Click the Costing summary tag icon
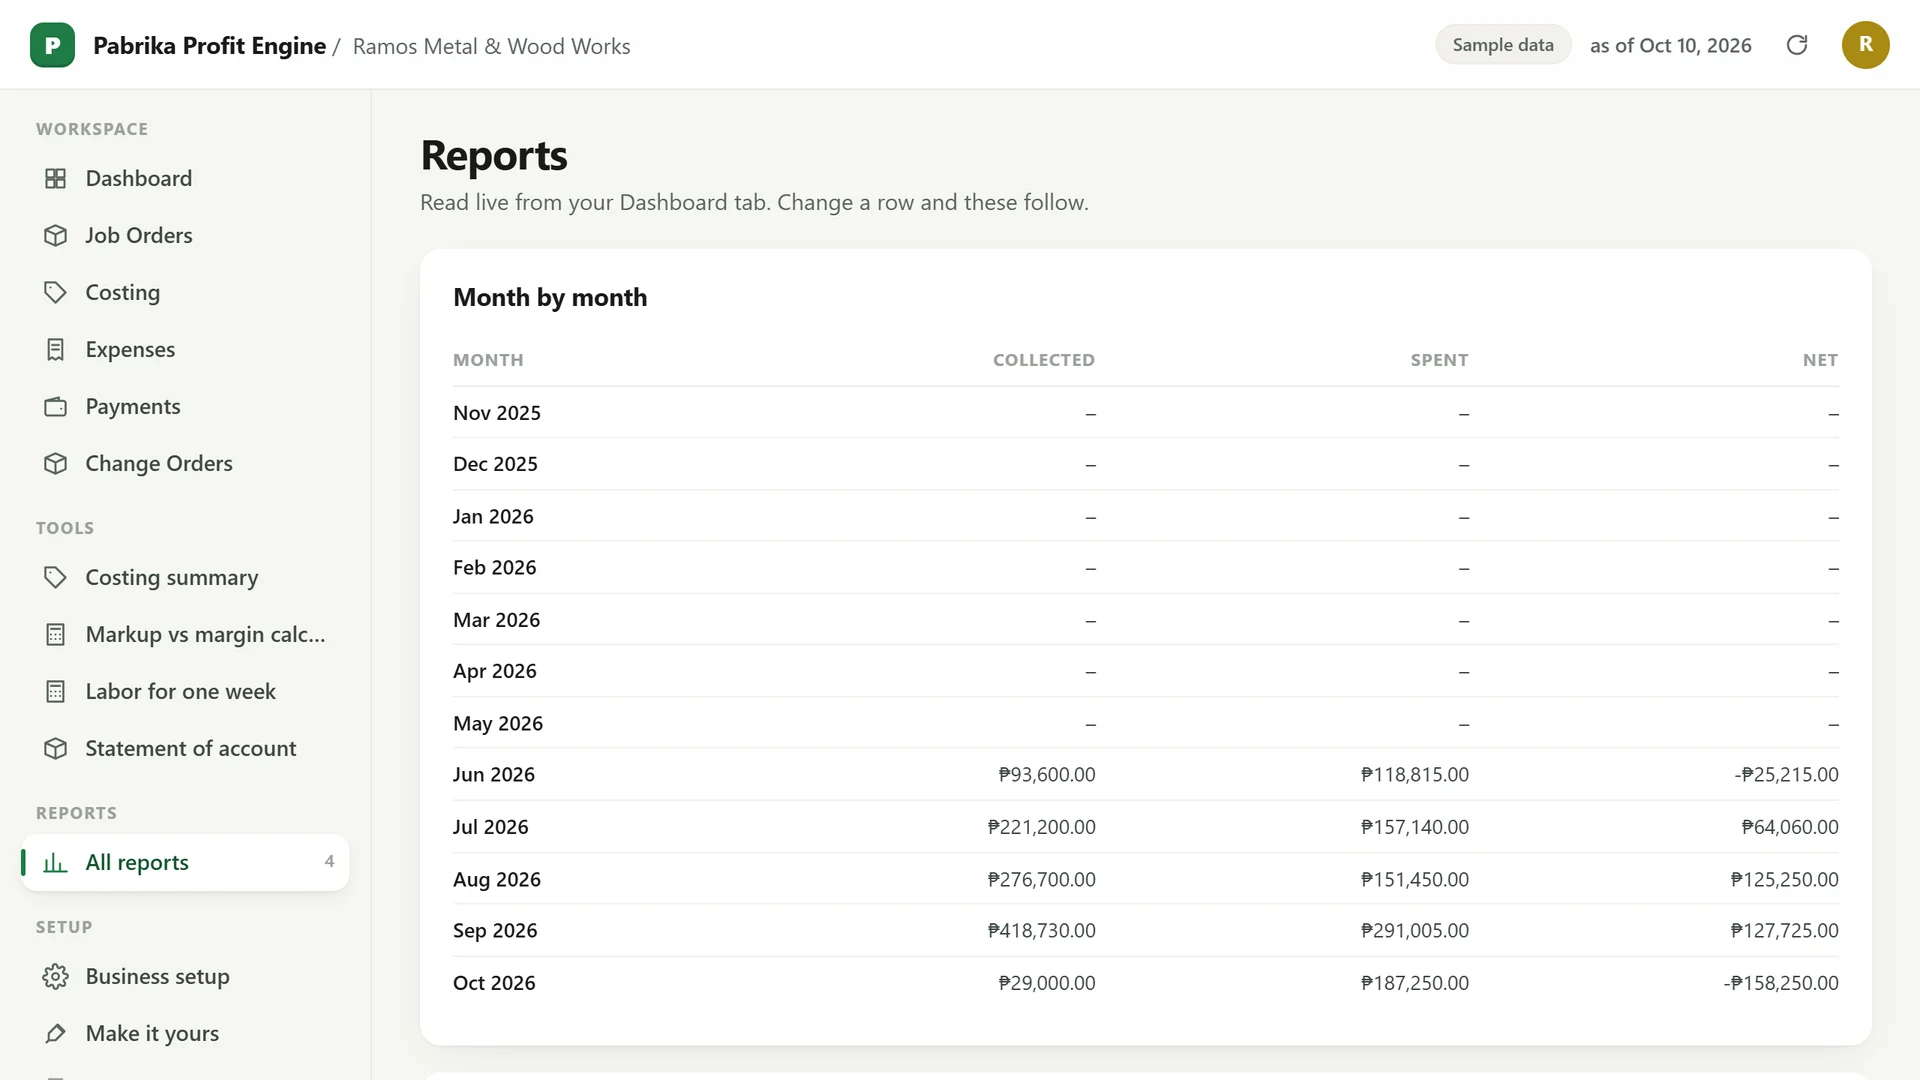The image size is (1920, 1080). click(x=56, y=577)
